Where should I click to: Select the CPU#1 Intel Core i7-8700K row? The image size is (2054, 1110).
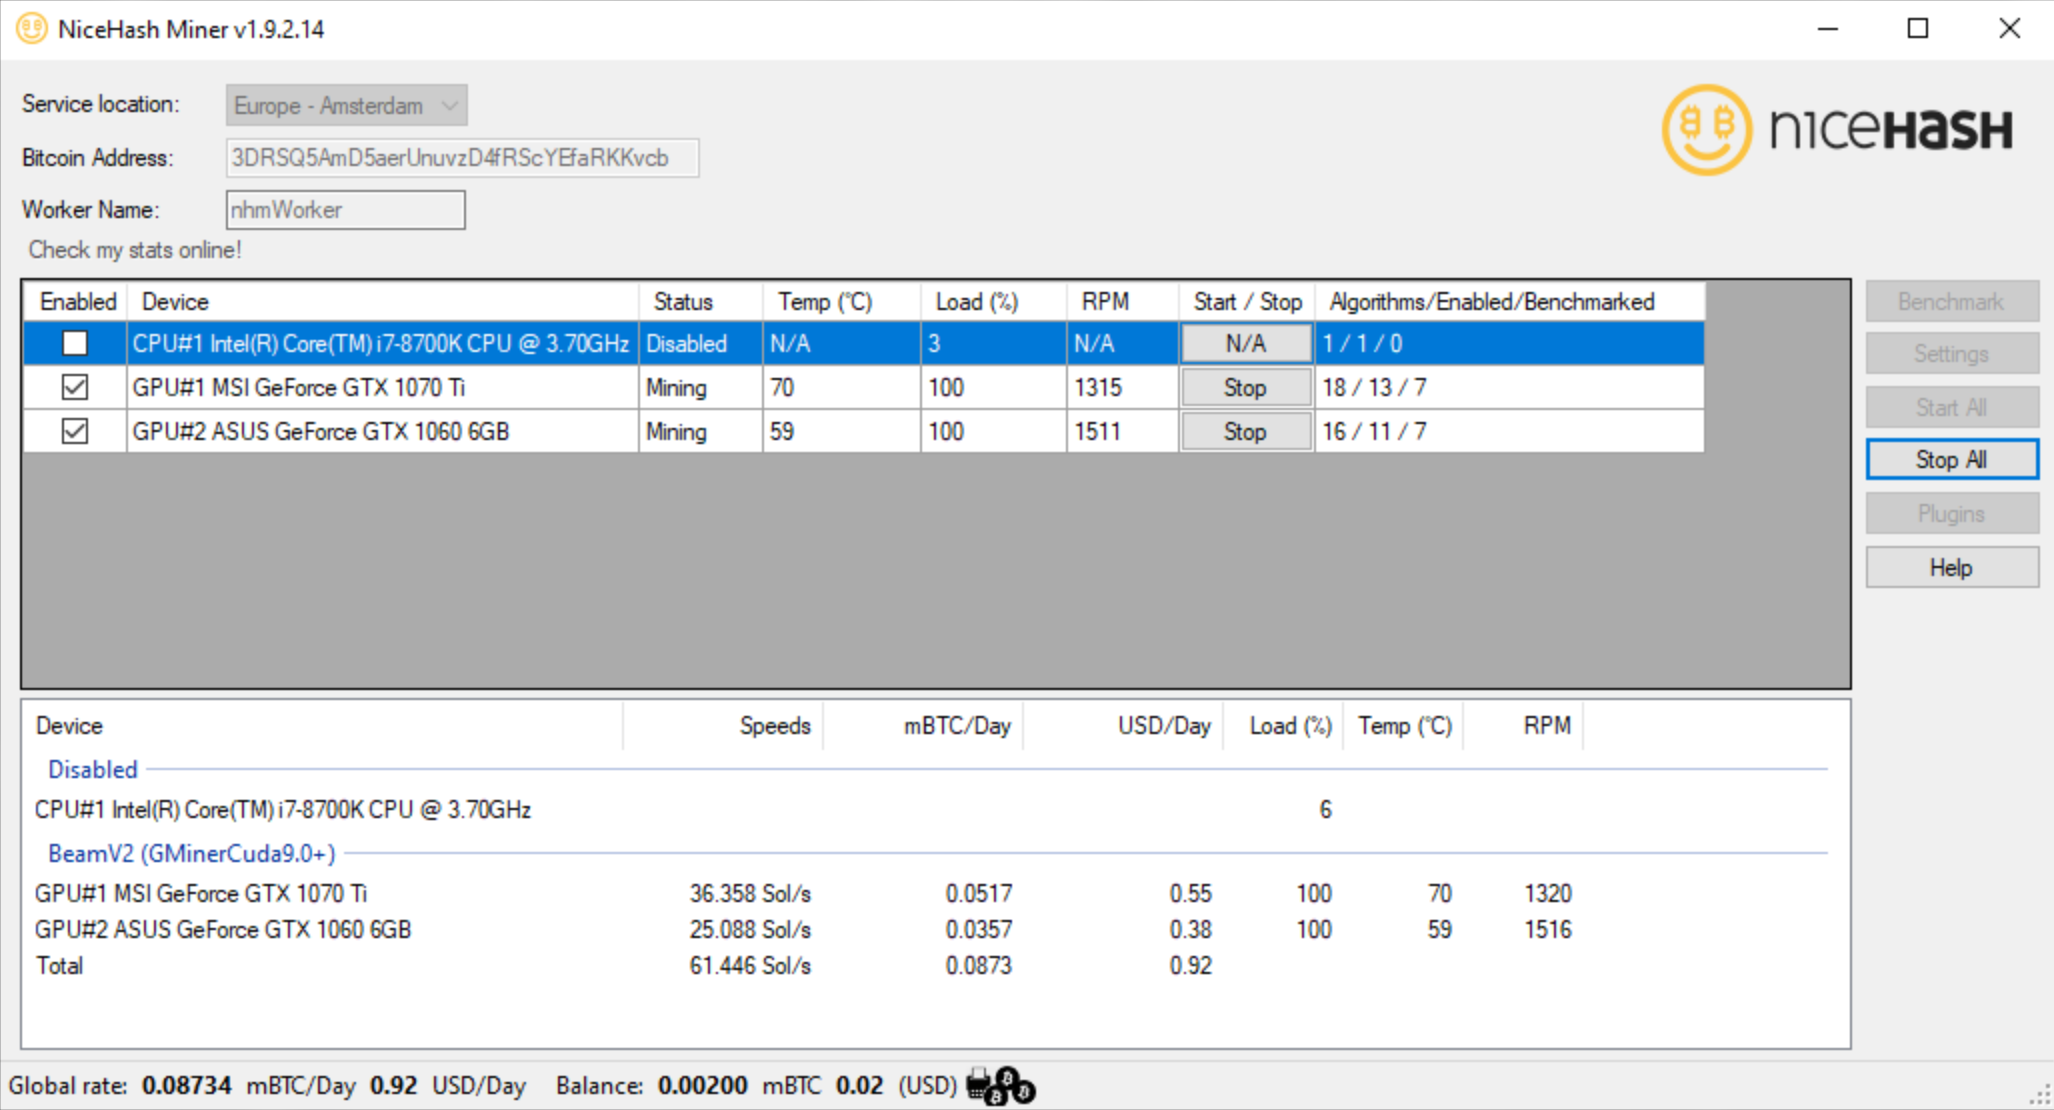tap(864, 344)
